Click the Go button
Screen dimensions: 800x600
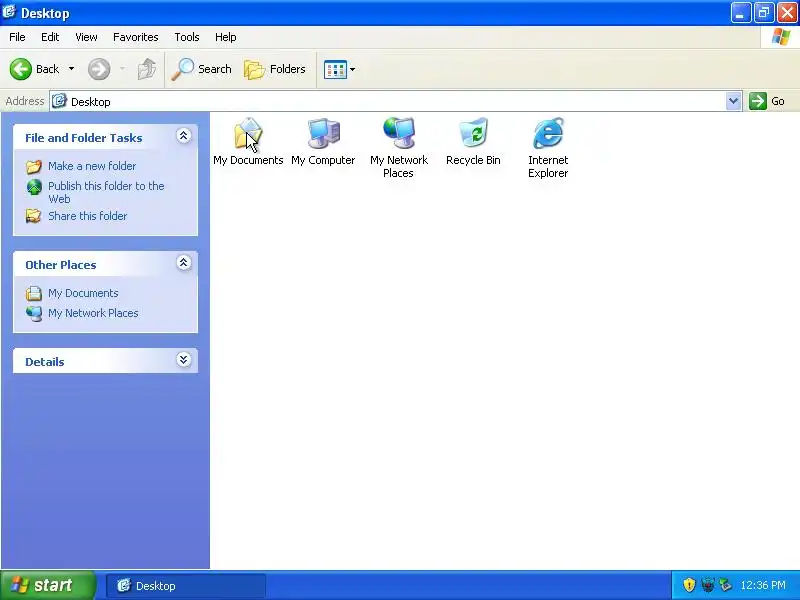(x=767, y=101)
